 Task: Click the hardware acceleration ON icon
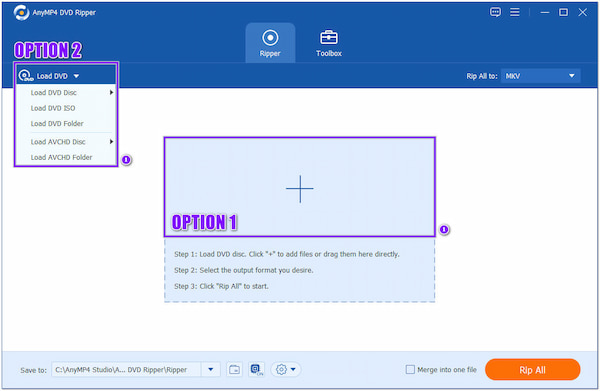click(x=256, y=370)
